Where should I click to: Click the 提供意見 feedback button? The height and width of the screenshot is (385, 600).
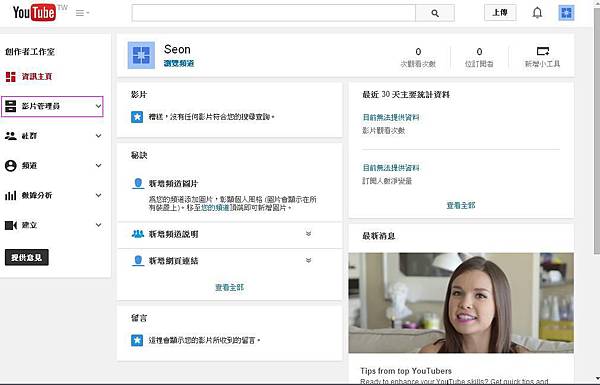click(27, 258)
